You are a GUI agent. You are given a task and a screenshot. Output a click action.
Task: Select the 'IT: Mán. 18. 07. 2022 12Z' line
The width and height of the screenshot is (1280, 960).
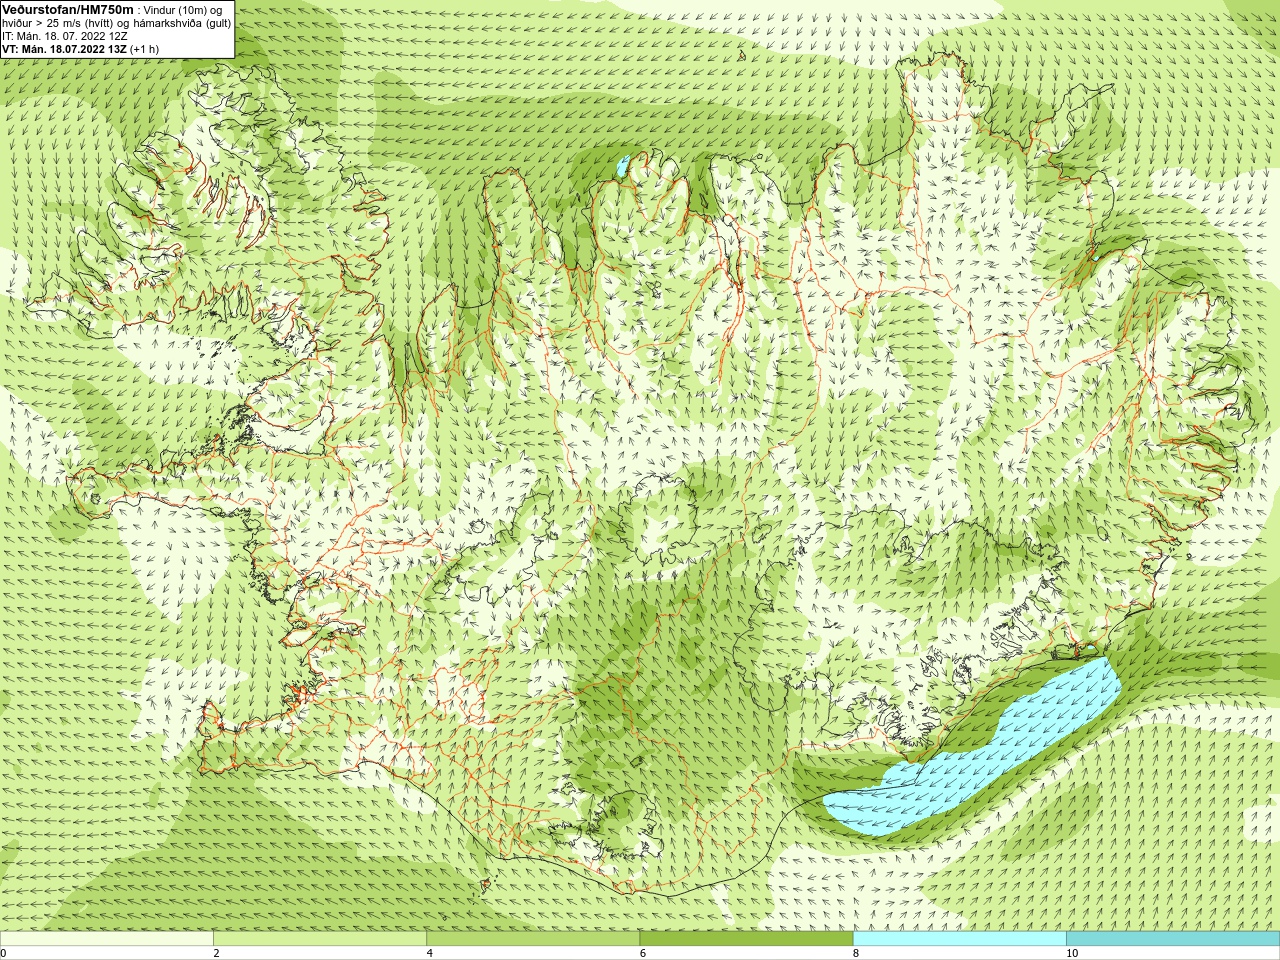[65, 36]
